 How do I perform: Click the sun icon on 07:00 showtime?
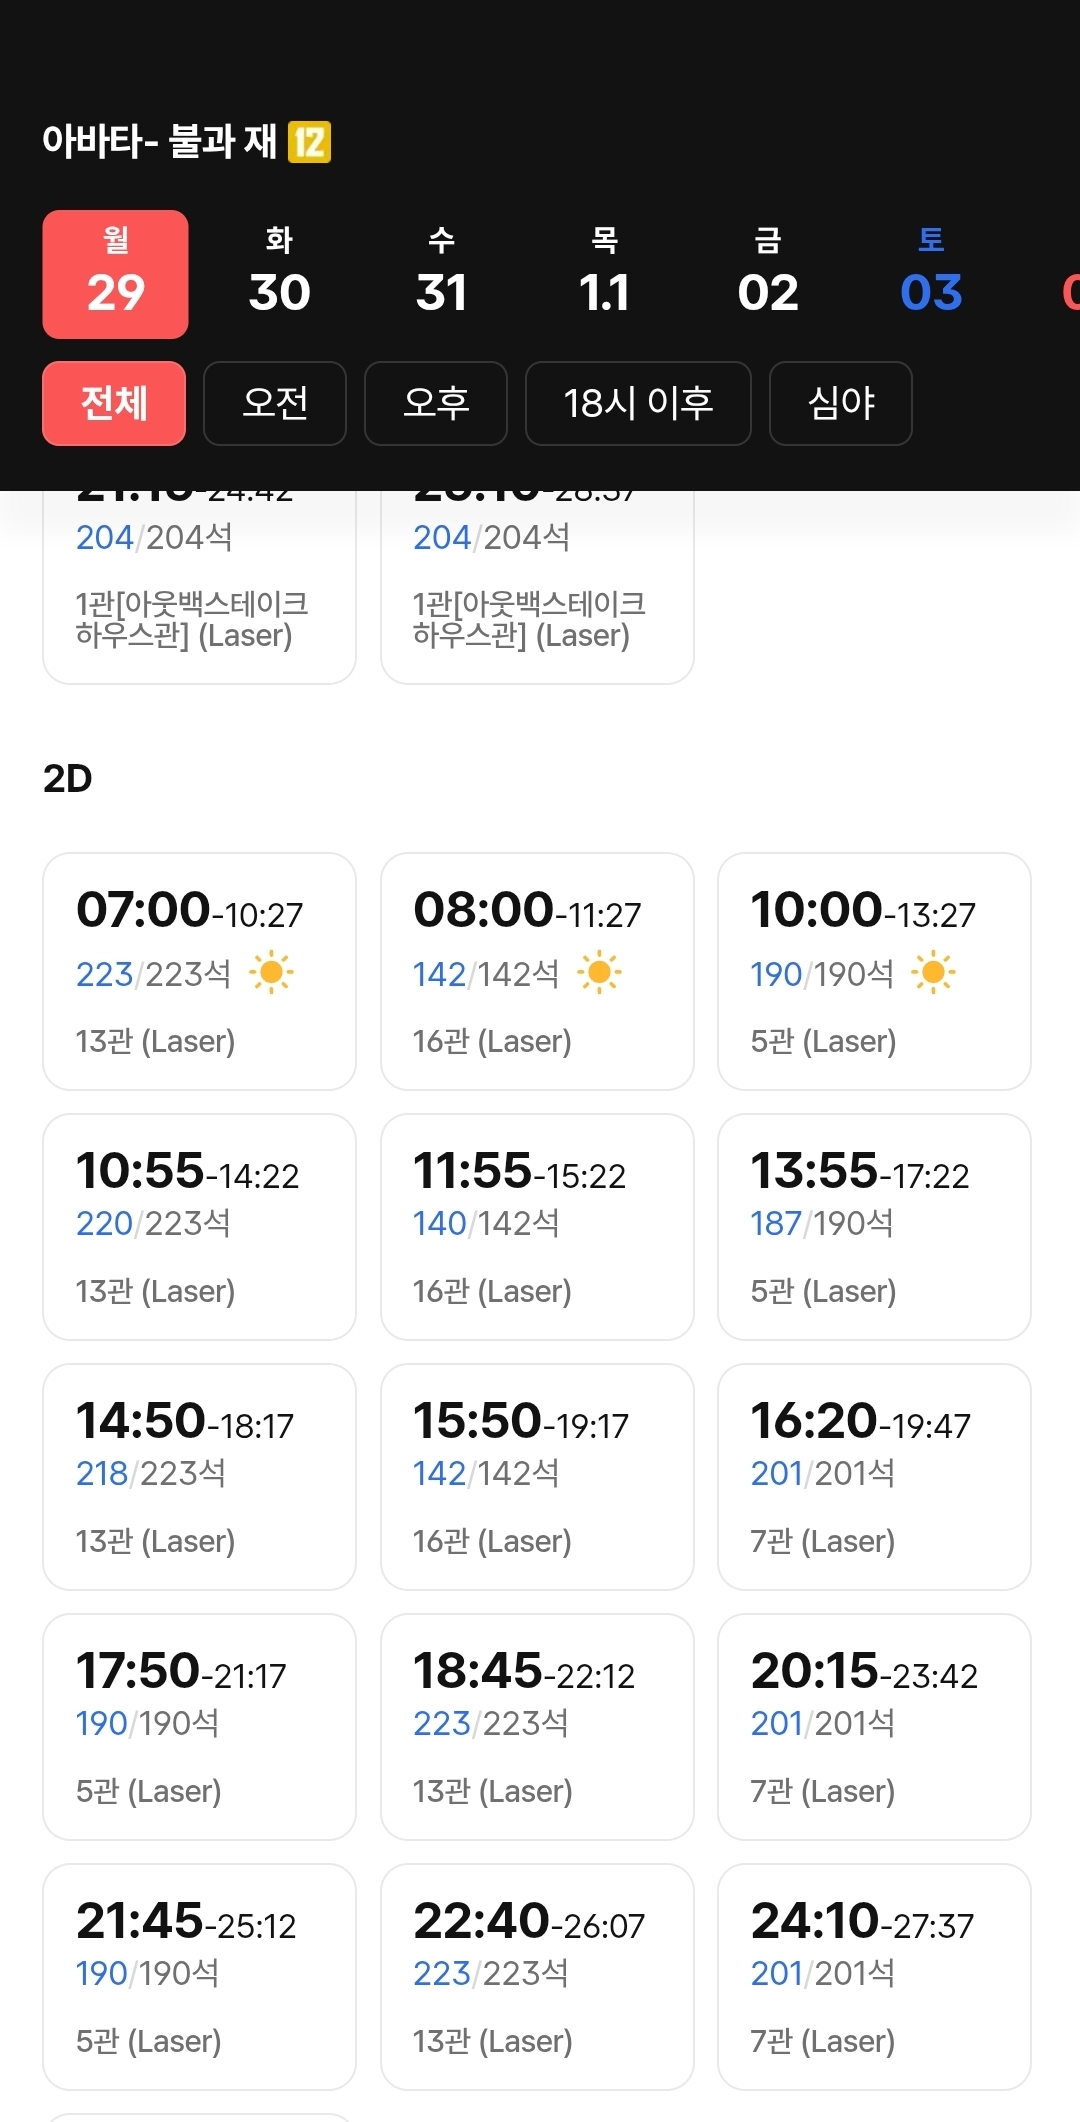pyautogui.click(x=271, y=973)
